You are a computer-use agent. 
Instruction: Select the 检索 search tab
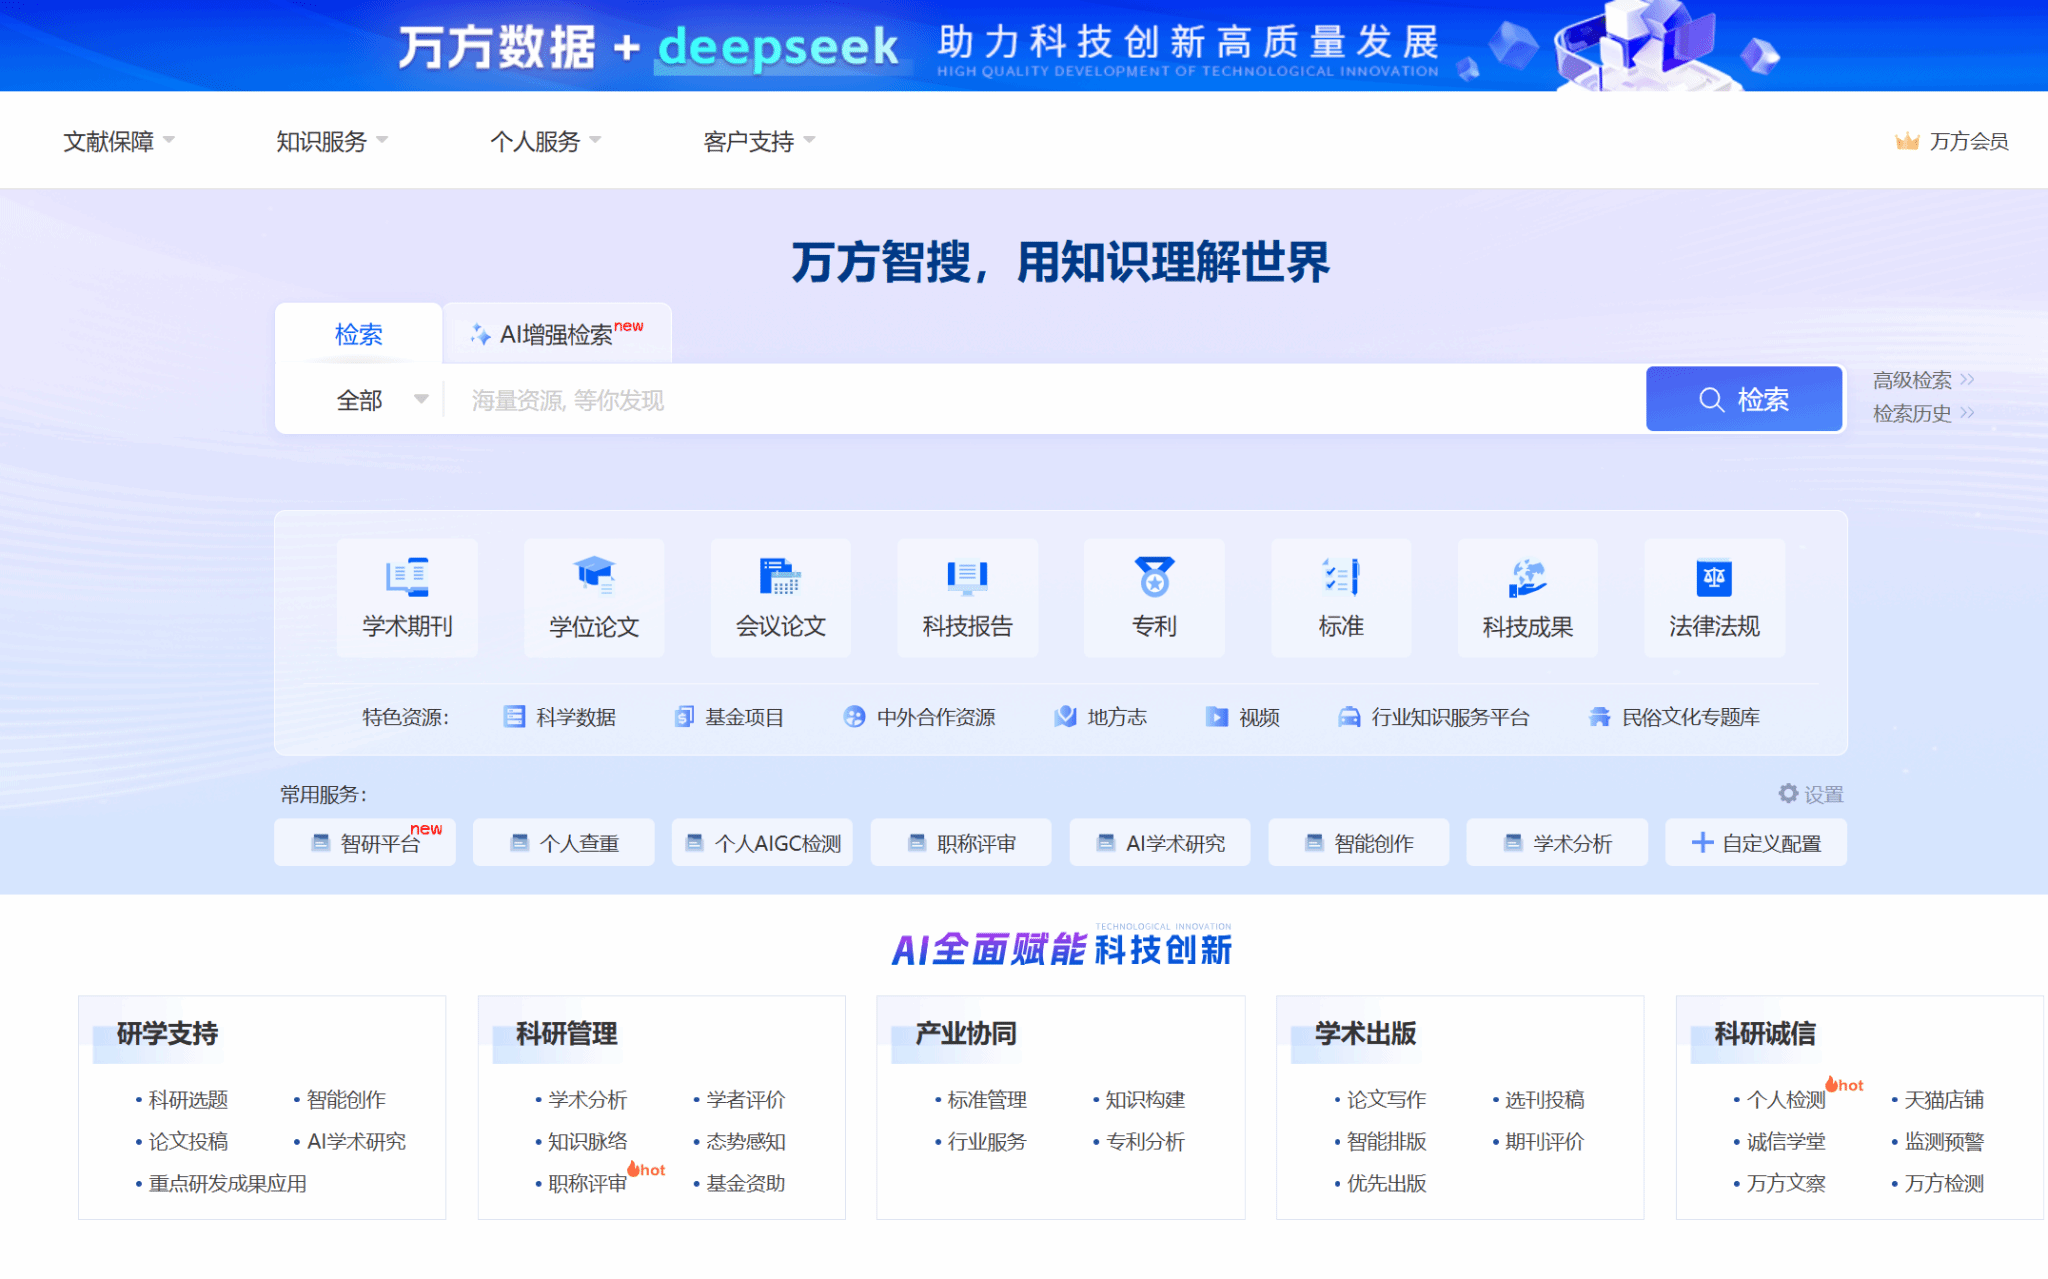(358, 335)
